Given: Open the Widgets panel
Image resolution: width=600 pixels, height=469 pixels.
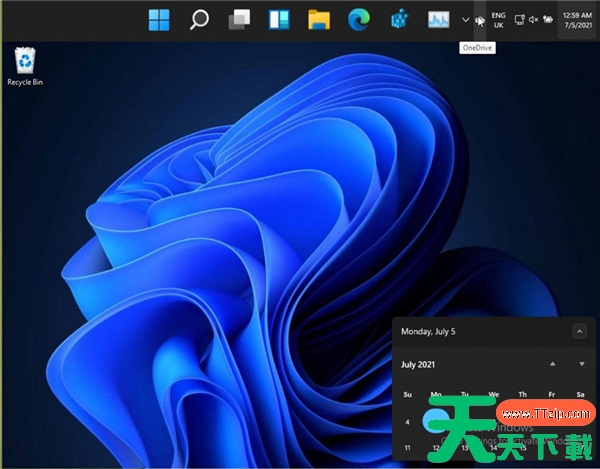Looking at the screenshot, I should pyautogui.click(x=279, y=19).
